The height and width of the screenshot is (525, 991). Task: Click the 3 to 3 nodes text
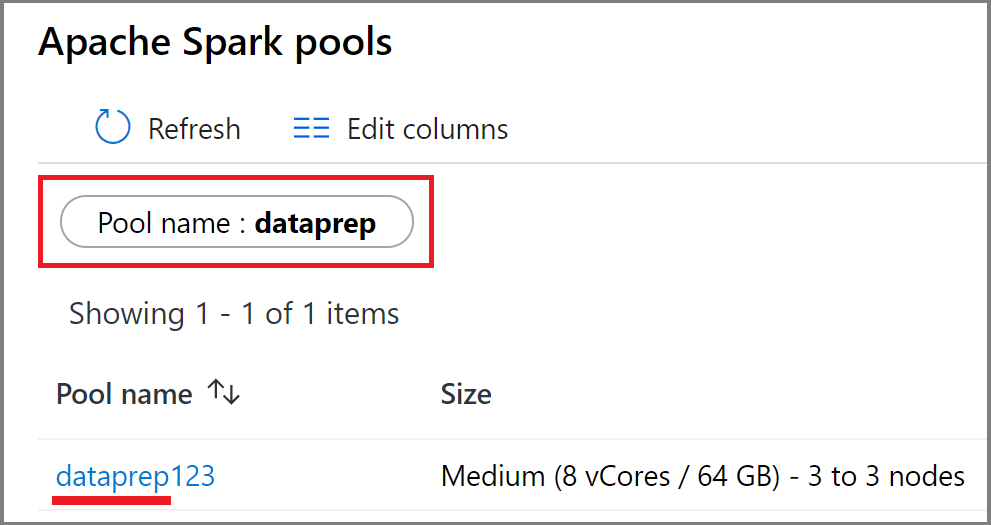pyautogui.click(x=886, y=476)
